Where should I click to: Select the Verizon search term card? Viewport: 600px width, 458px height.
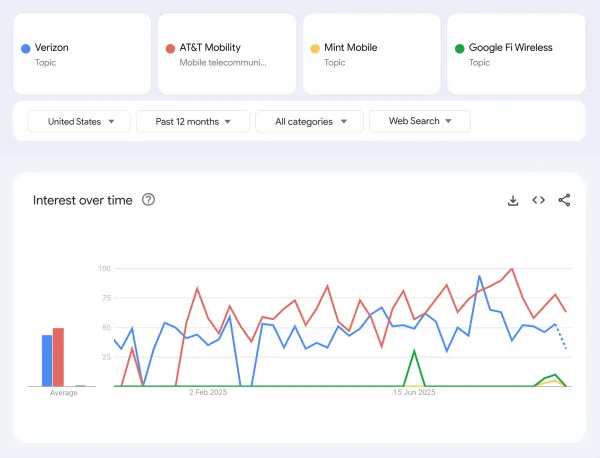coord(84,54)
